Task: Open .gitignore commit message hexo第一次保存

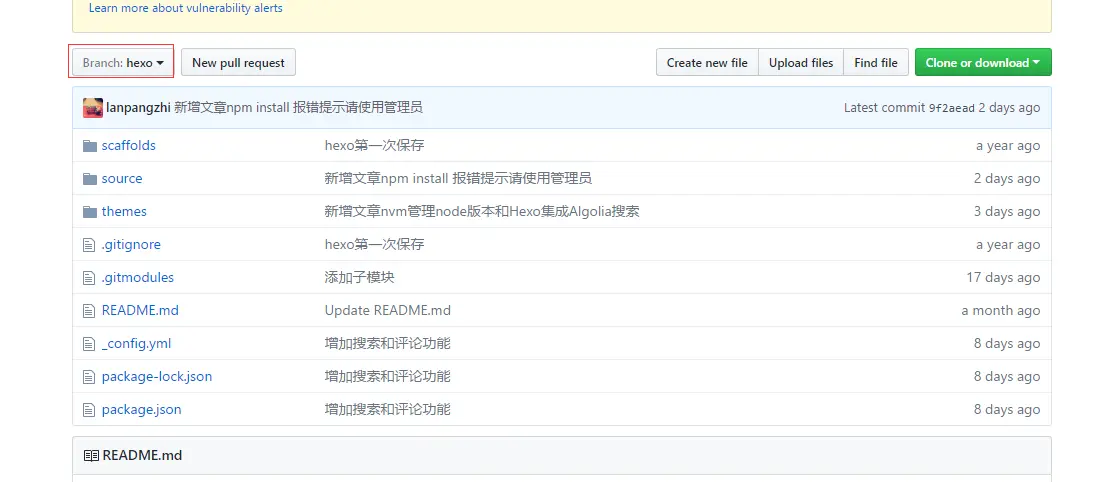Action: (x=374, y=244)
